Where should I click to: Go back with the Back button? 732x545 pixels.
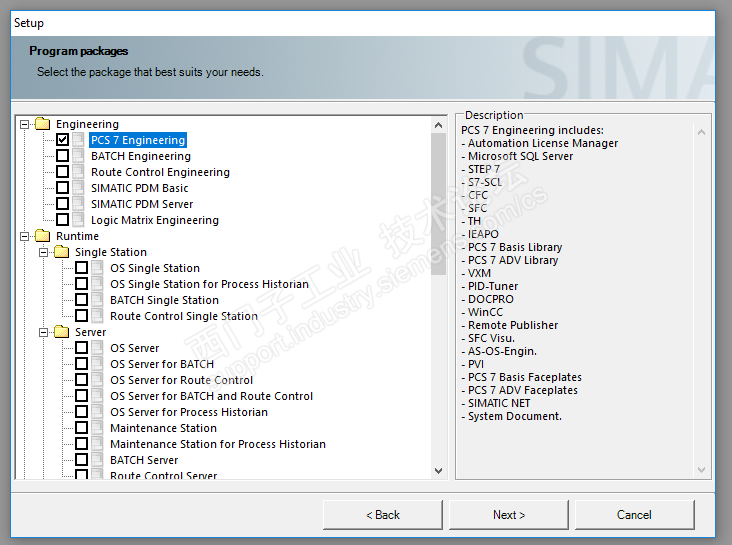point(383,515)
